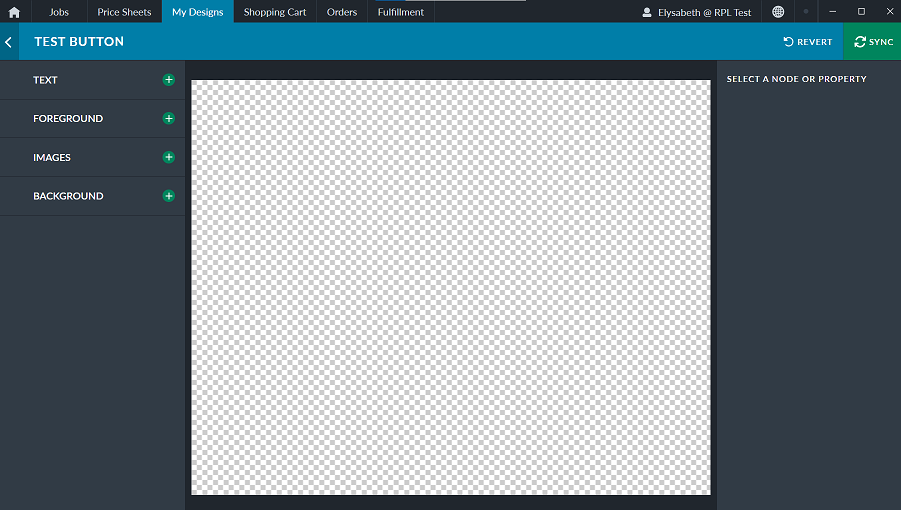The width and height of the screenshot is (901, 510).
Task: Add a new Background node
Action: click(169, 196)
